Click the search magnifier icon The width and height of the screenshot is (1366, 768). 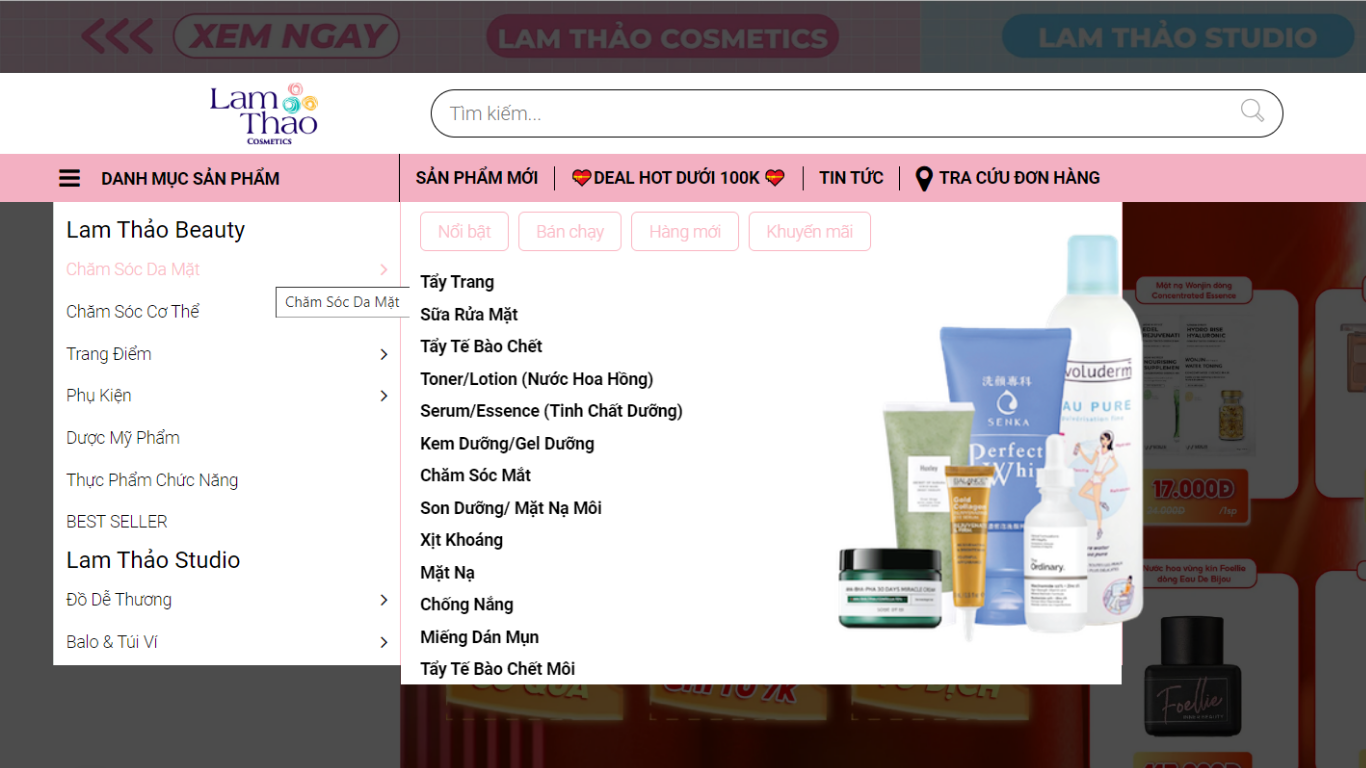tap(1252, 111)
